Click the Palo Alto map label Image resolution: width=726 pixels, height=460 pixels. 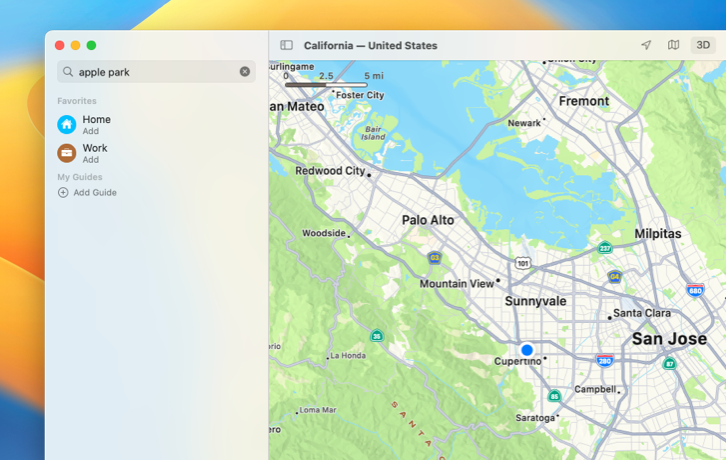[x=428, y=220]
